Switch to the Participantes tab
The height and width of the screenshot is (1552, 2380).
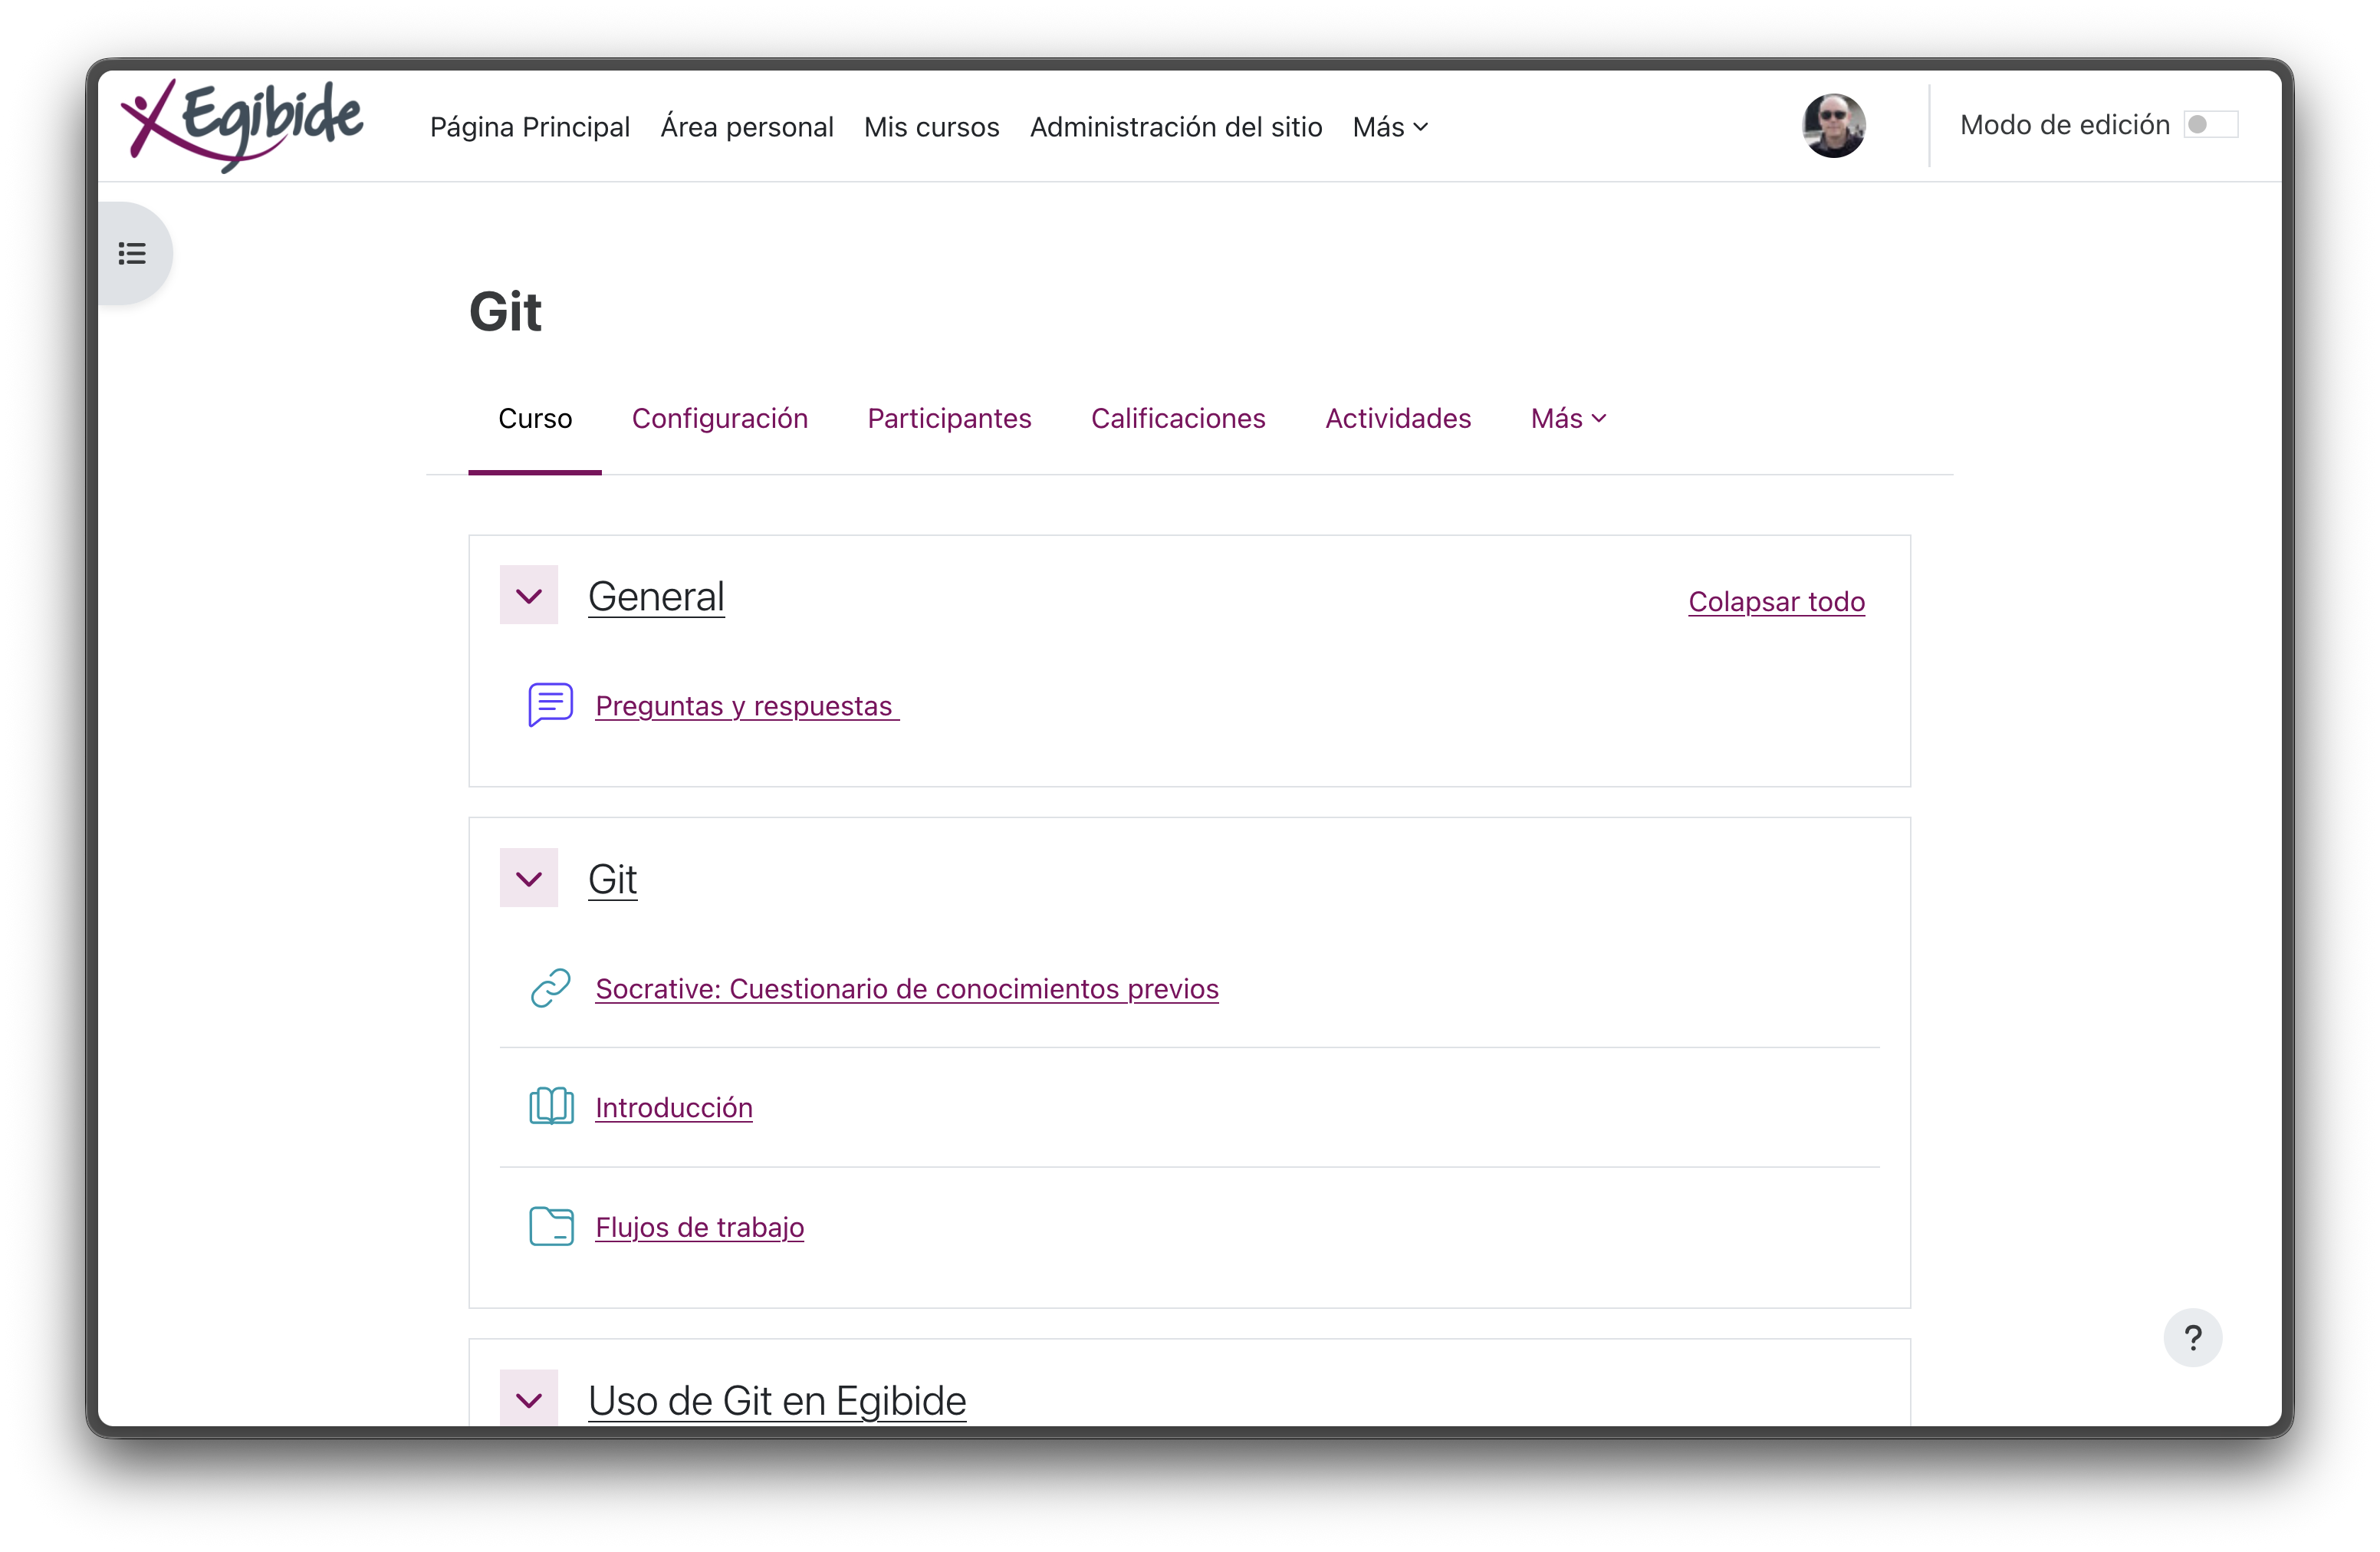click(x=949, y=418)
